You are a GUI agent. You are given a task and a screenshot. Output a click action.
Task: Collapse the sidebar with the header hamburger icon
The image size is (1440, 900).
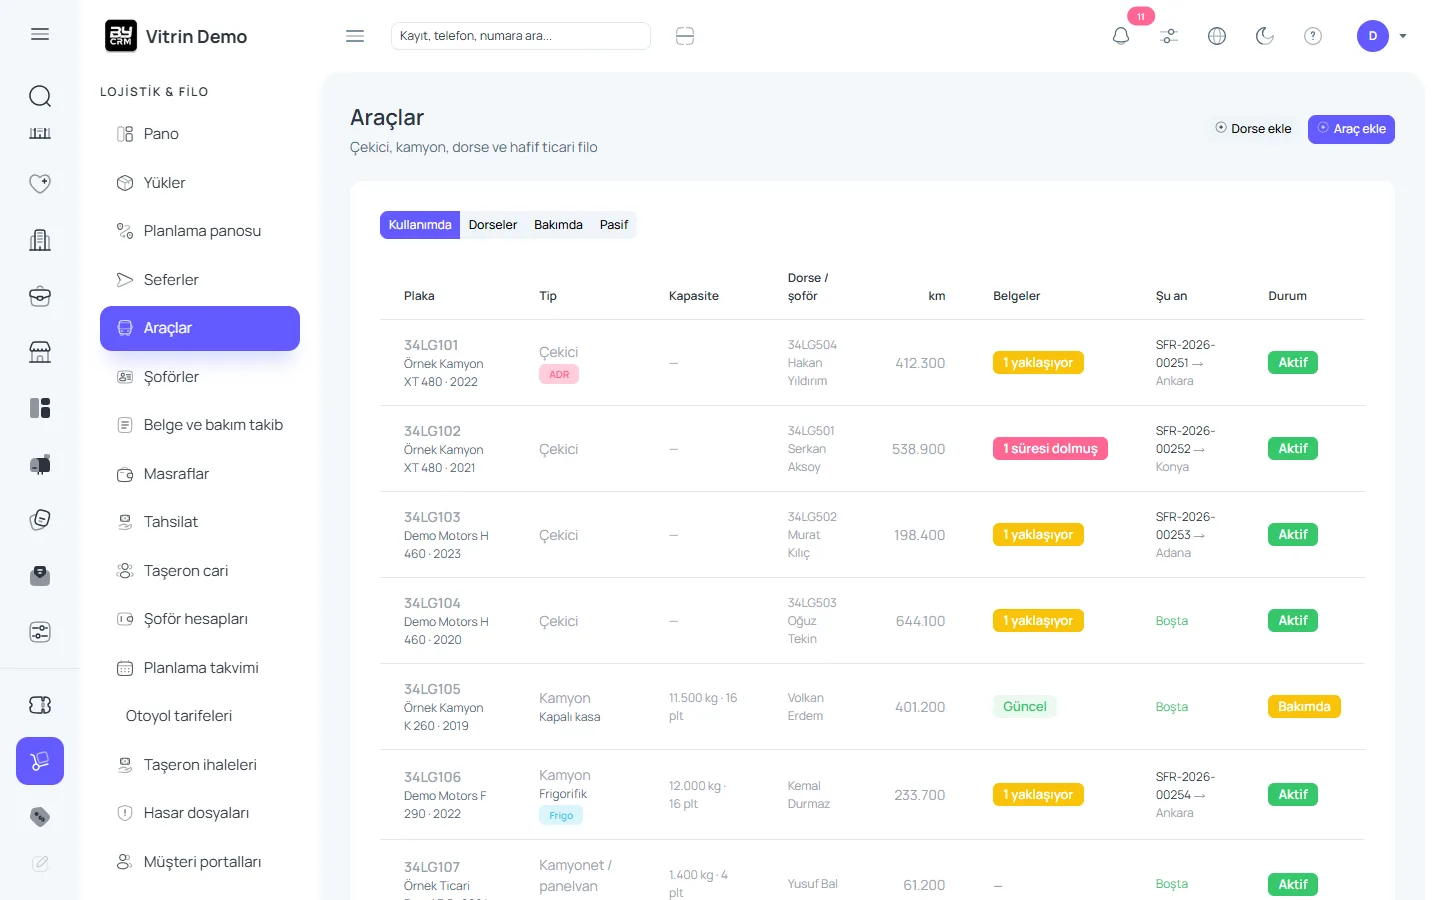[x=355, y=36]
